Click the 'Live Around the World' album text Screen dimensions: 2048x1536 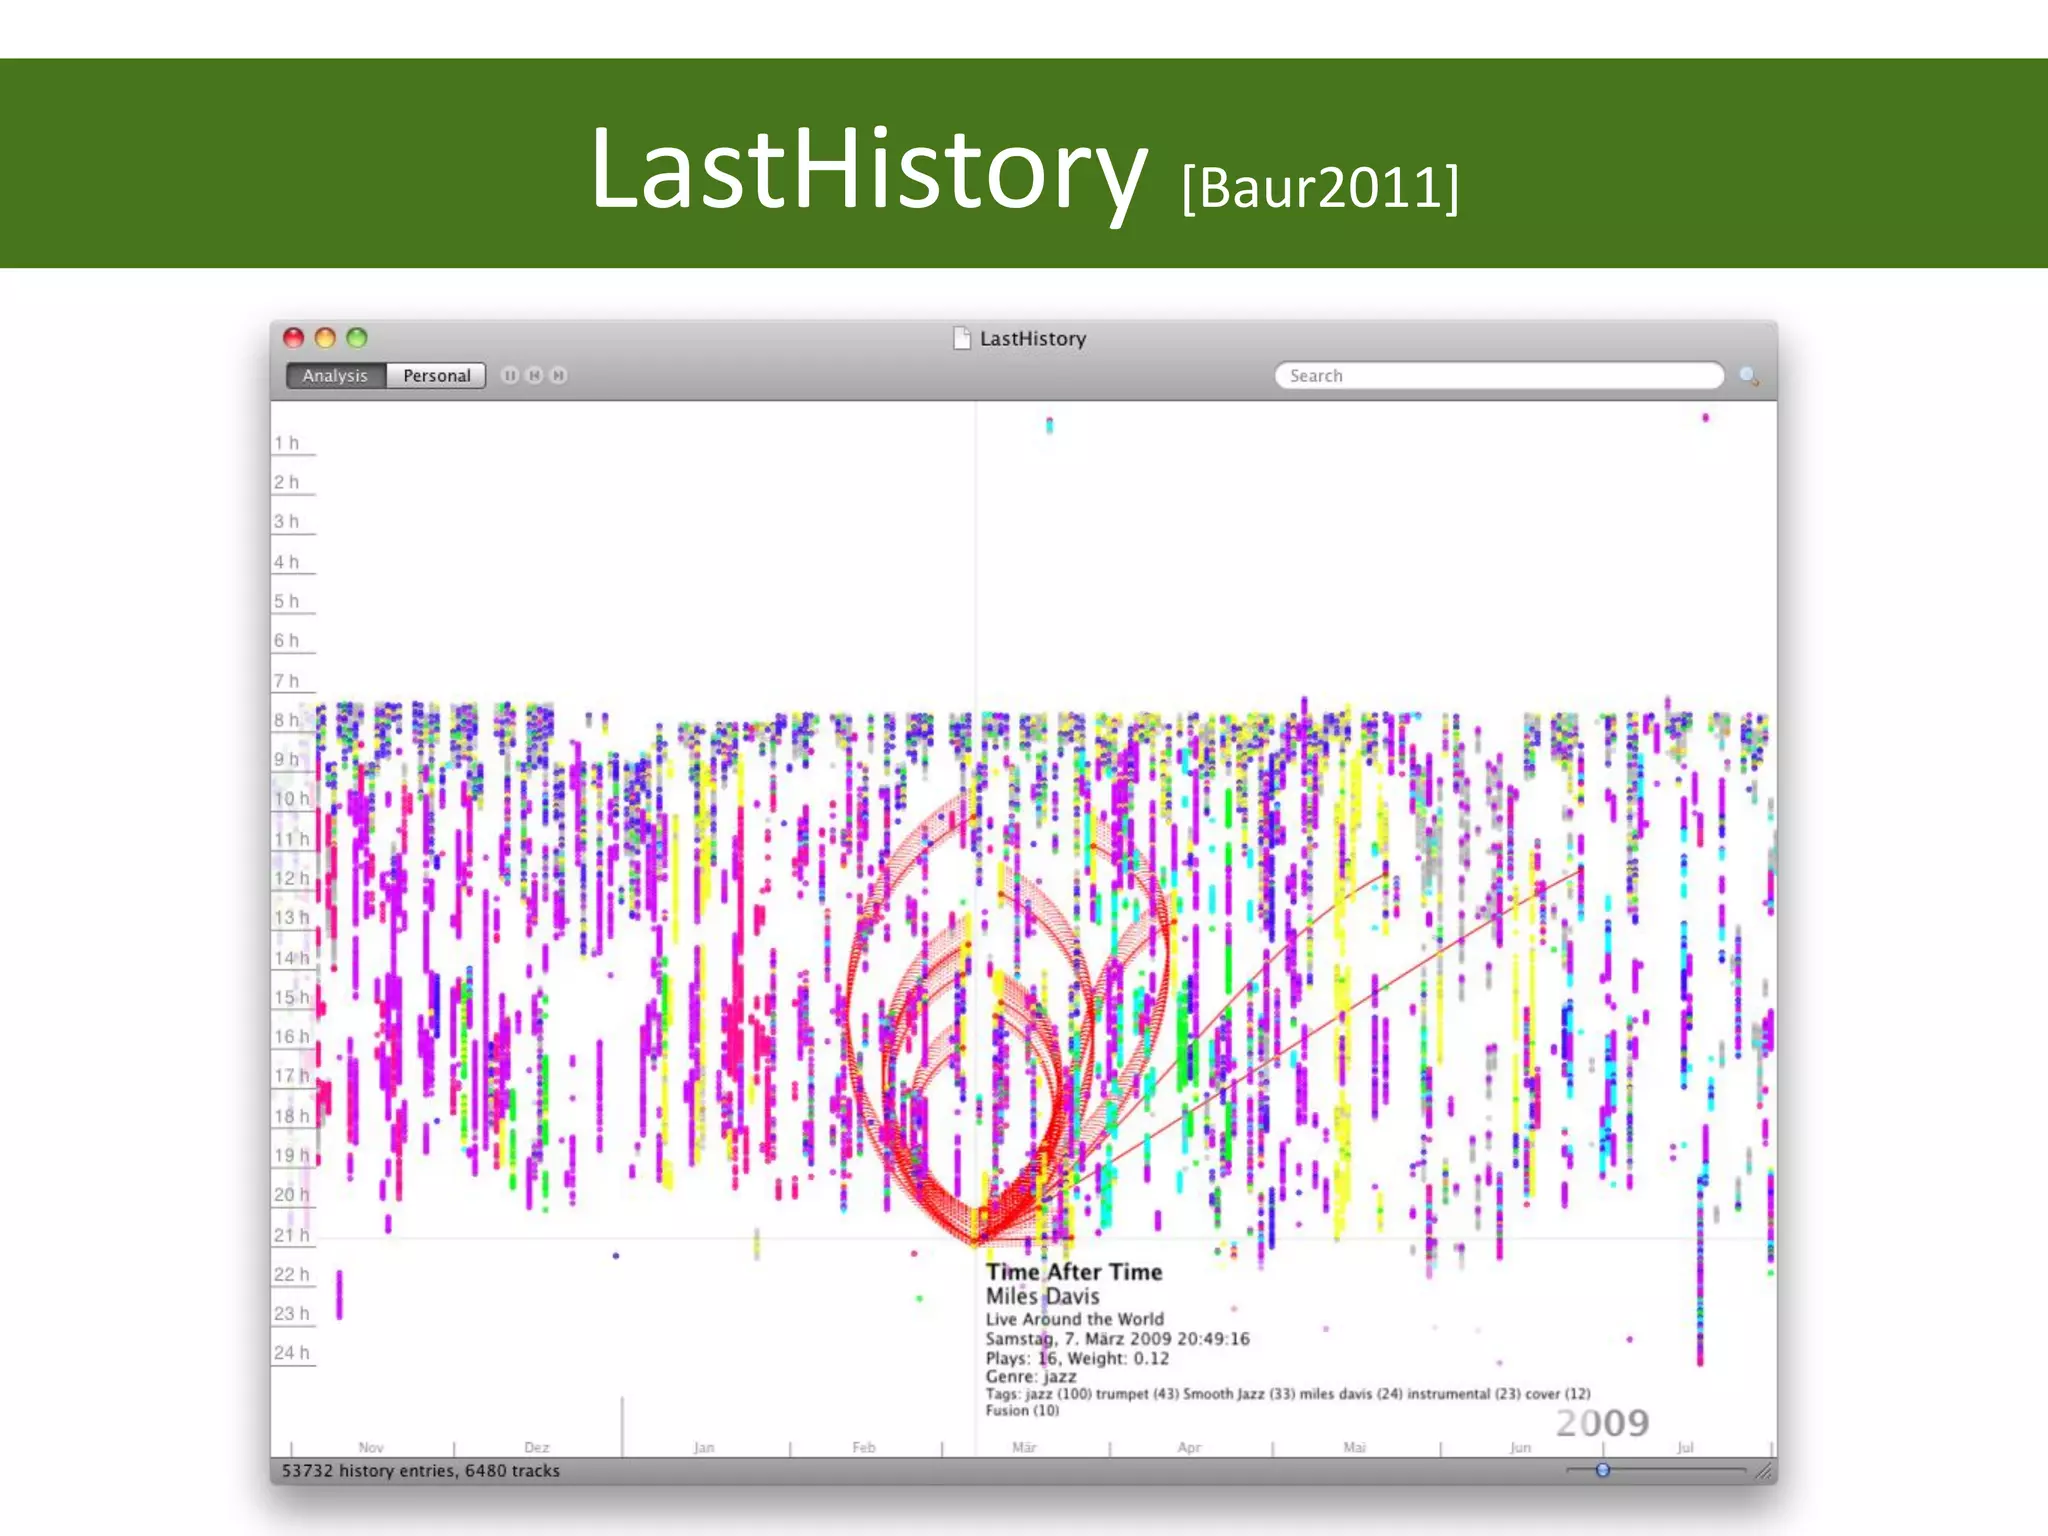click(1075, 1319)
